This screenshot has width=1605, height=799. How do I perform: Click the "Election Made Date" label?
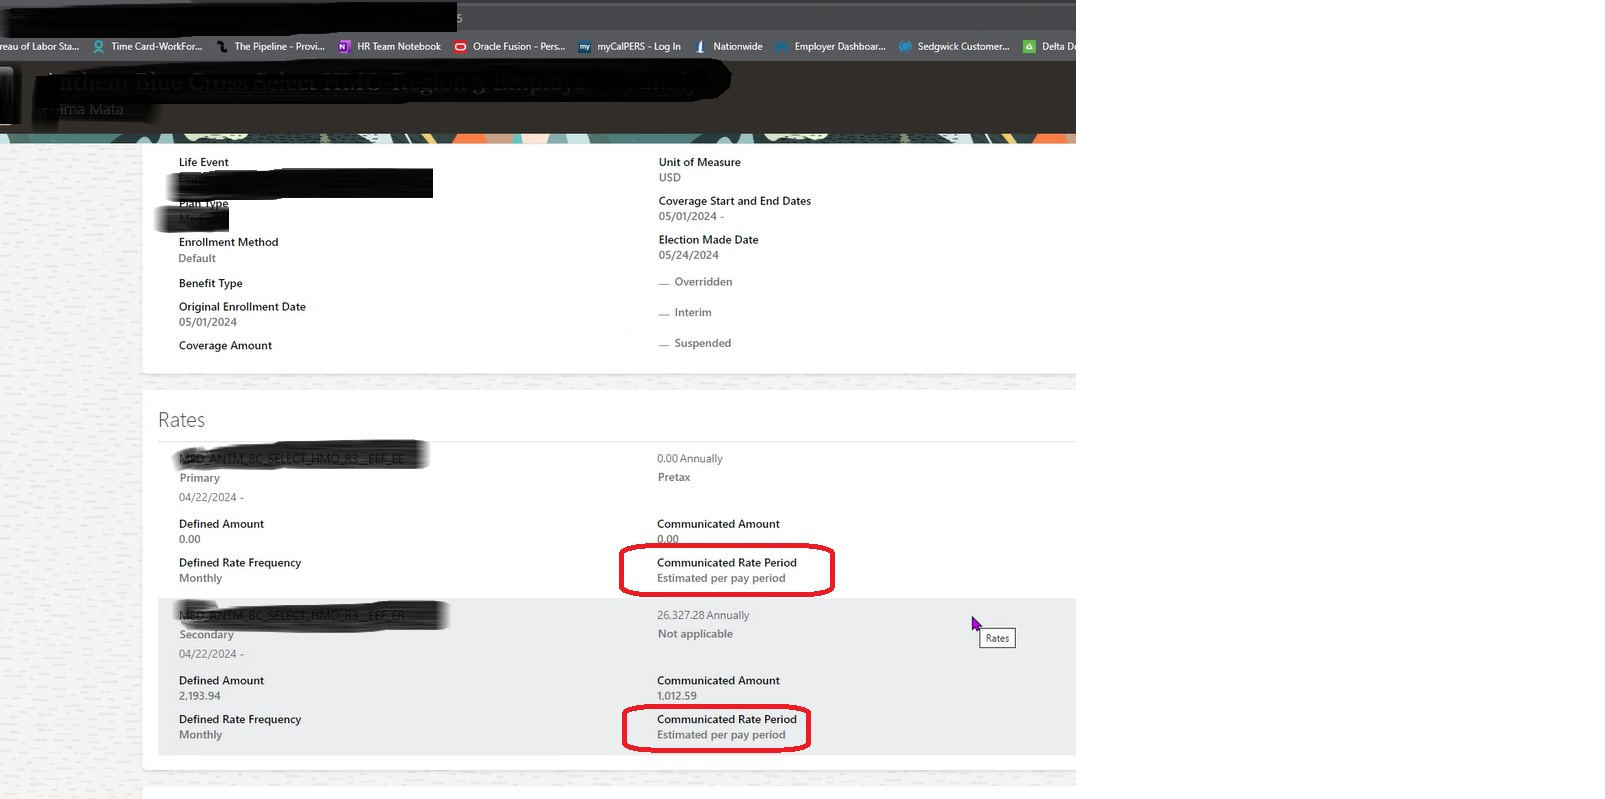point(709,240)
